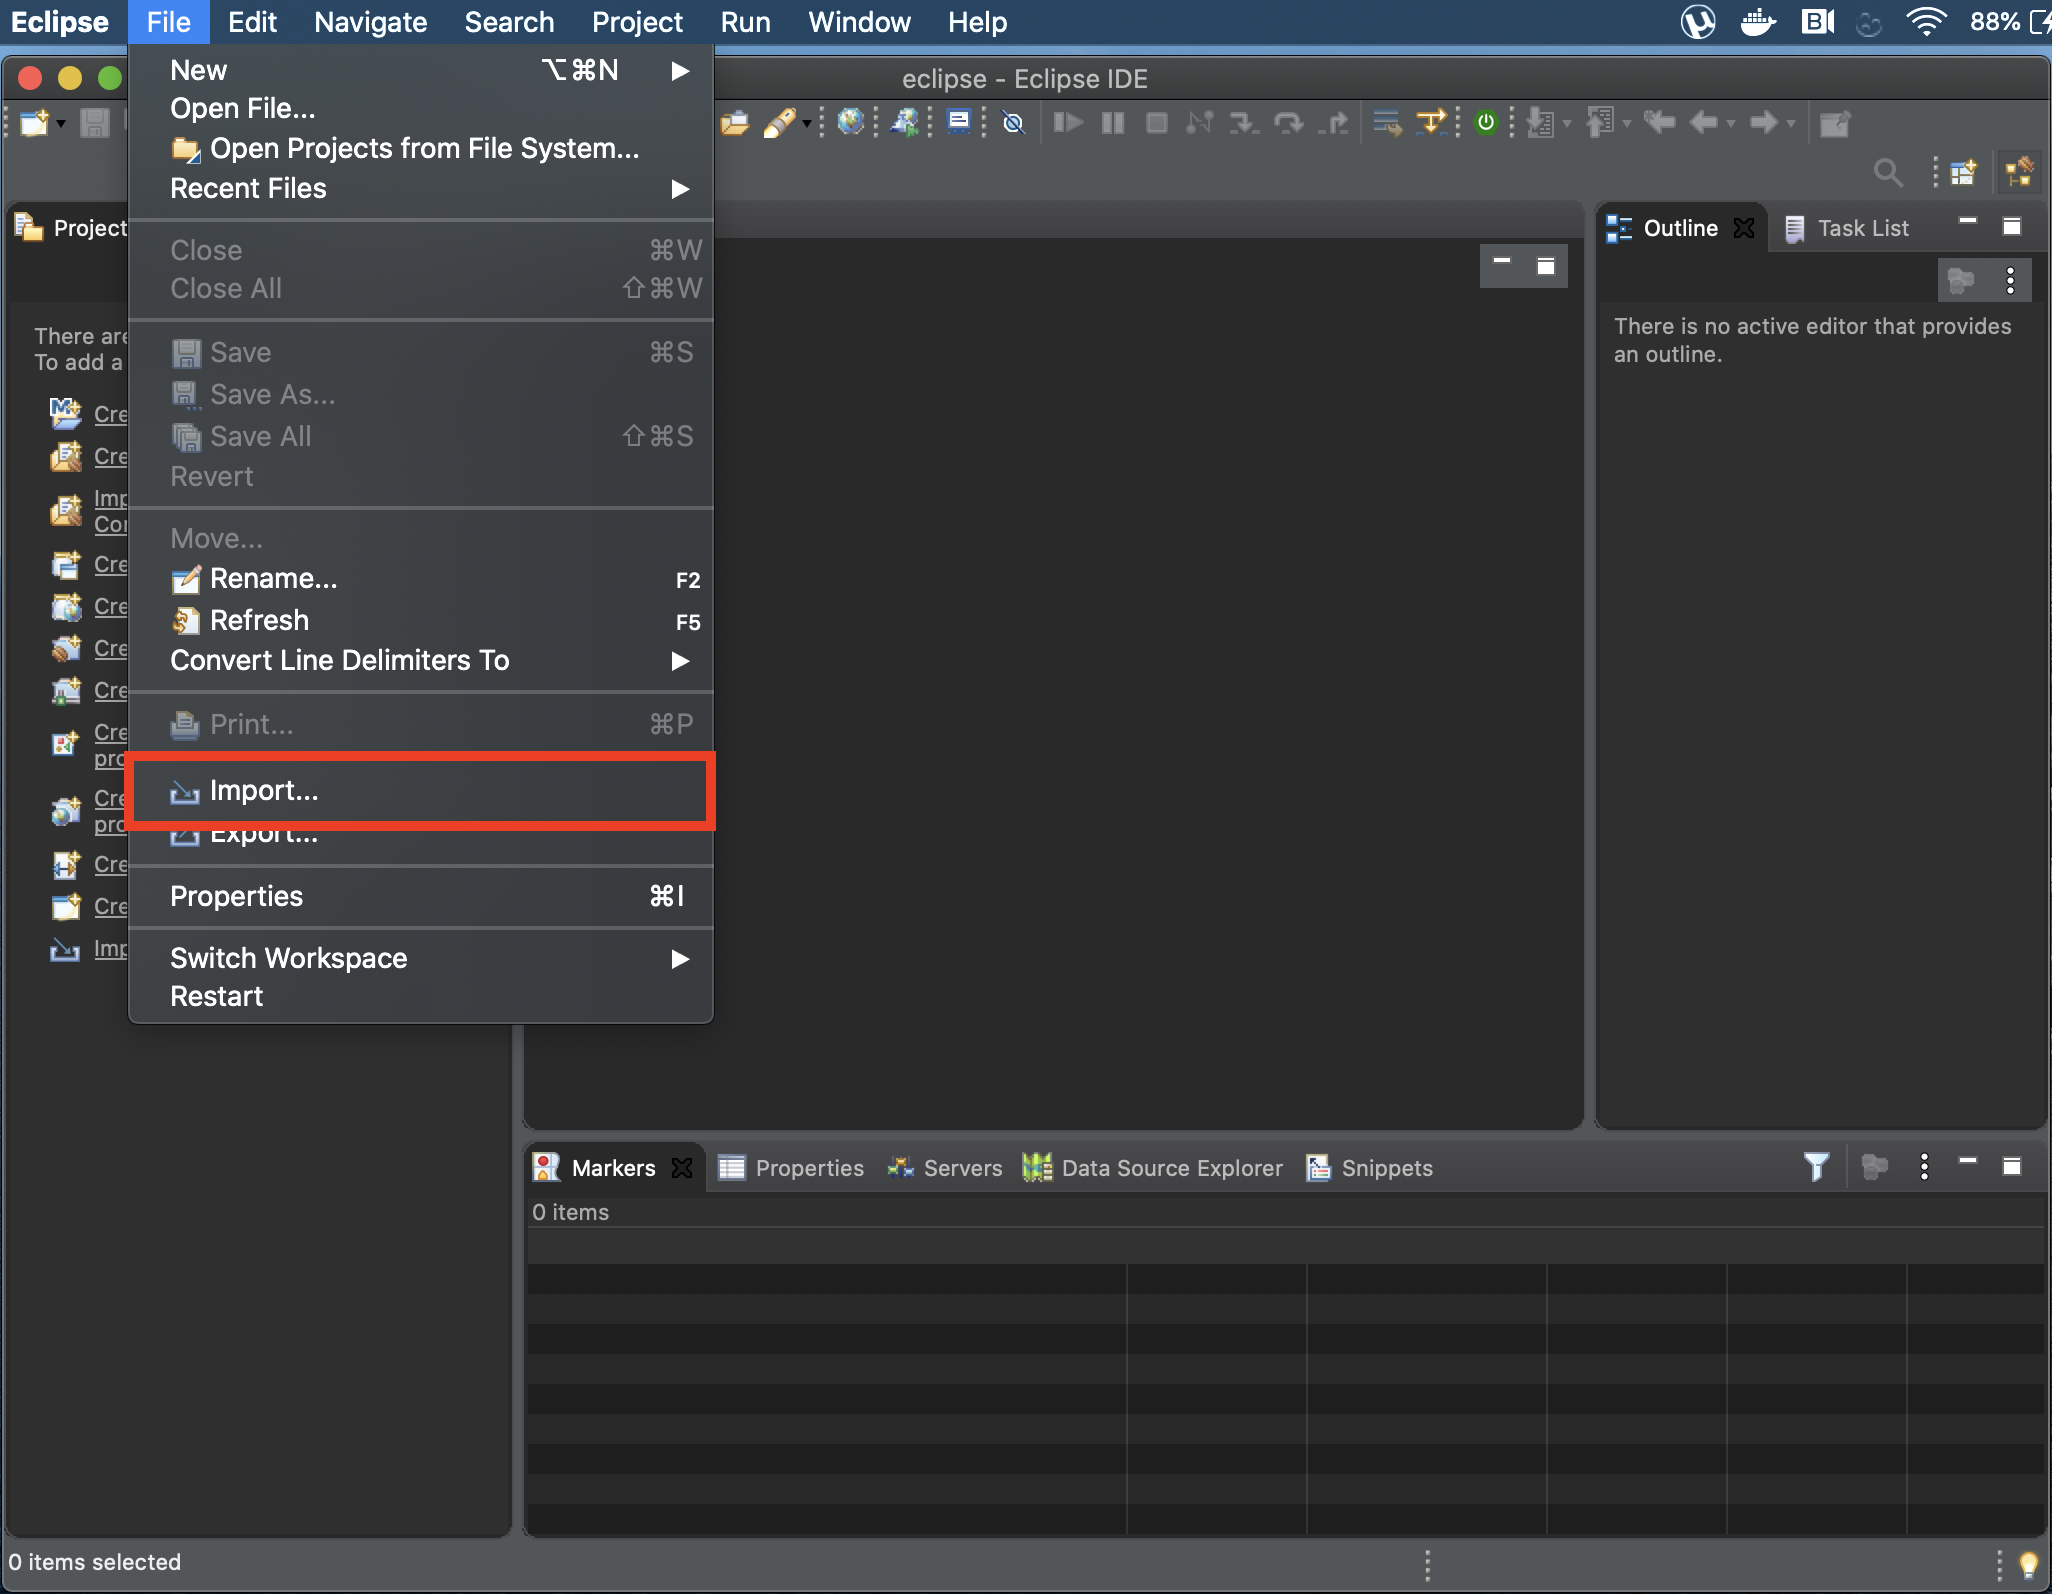Image resolution: width=2052 pixels, height=1594 pixels.
Task: Open the Outline view three-dot menu
Action: (2010, 281)
